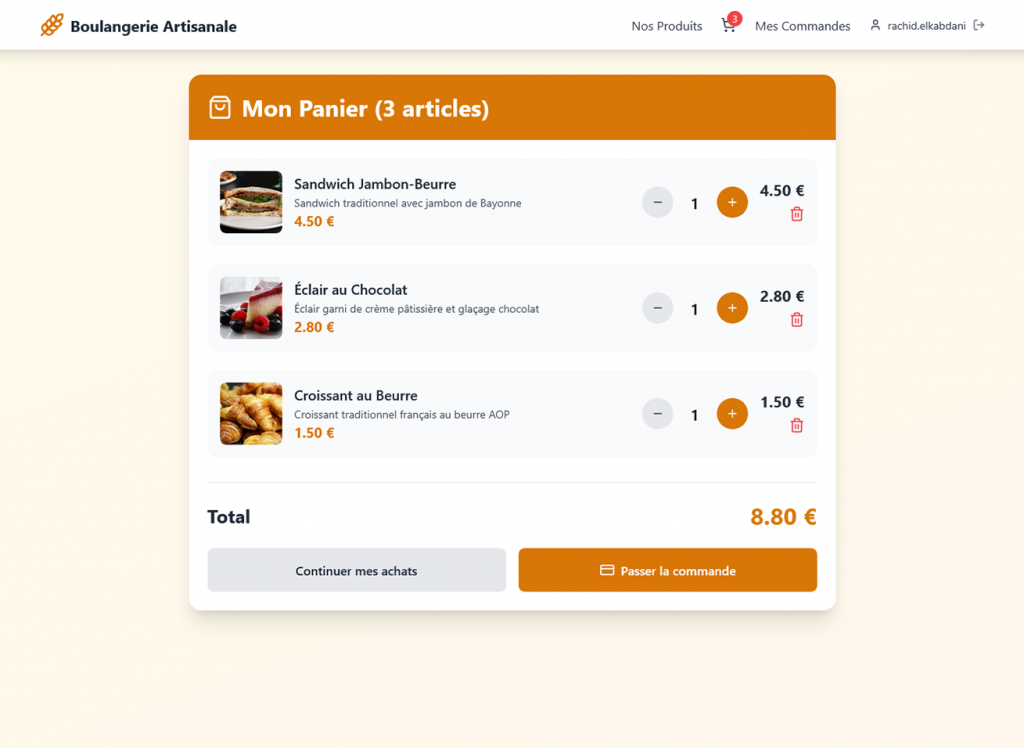Go to Mes Commandes page
Screen dimensions: 1024x748
pos(802,26)
